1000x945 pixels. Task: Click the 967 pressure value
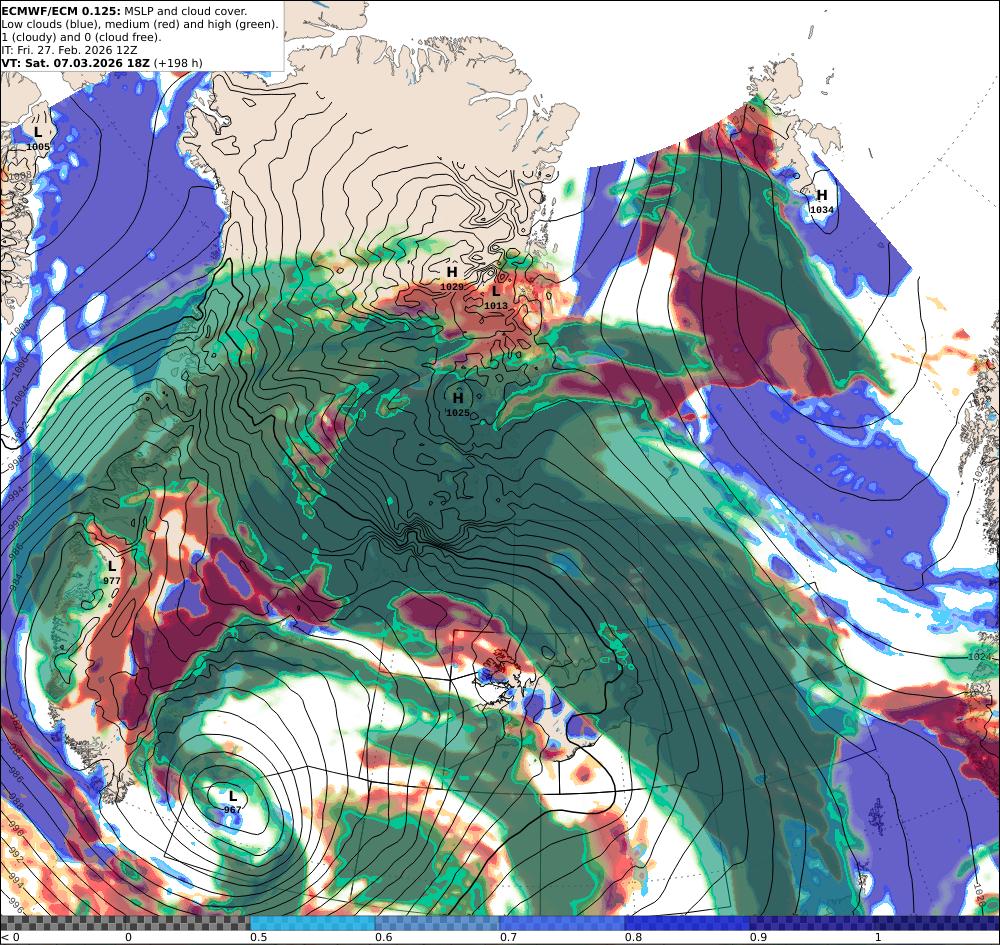pyautogui.click(x=233, y=810)
